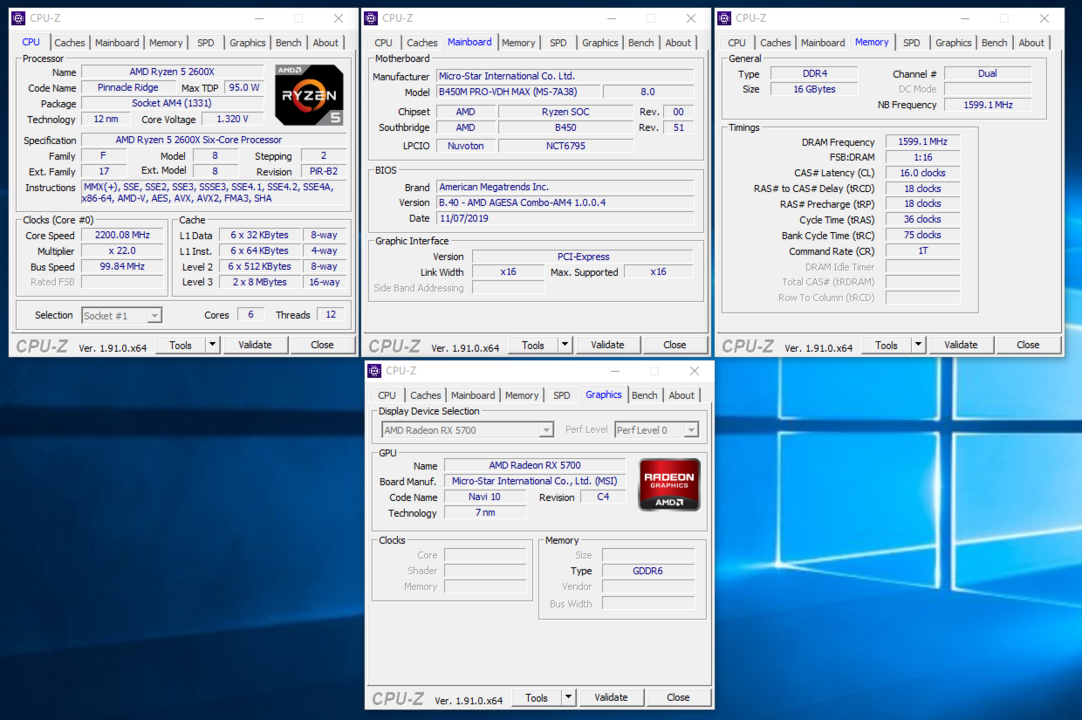Click the Pinnacle Ridge code name value
This screenshot has width=1082, height=720.
(128, 88)
